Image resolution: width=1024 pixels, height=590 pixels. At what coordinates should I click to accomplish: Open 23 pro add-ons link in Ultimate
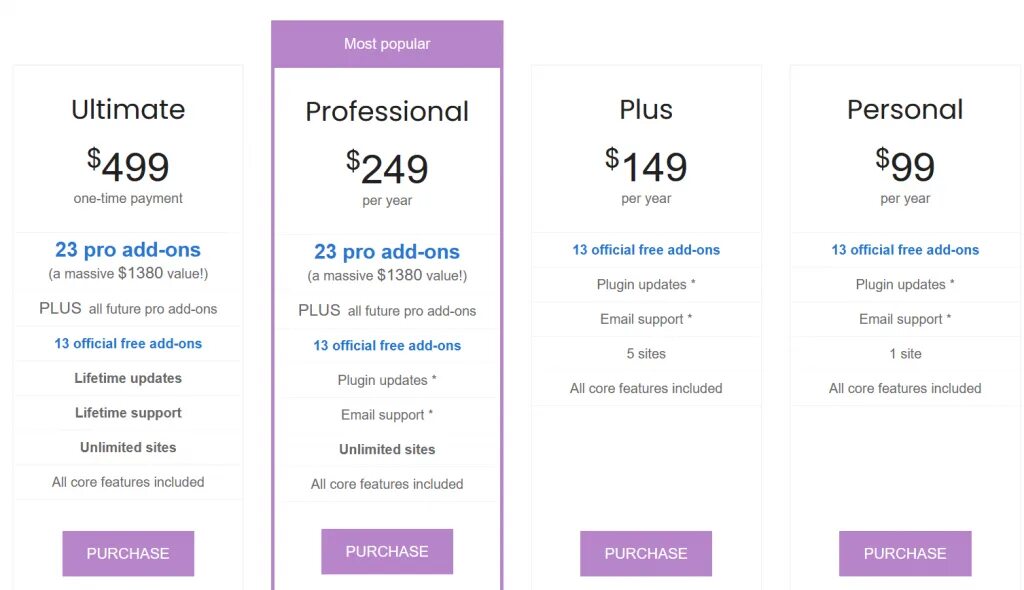point(128,250)
